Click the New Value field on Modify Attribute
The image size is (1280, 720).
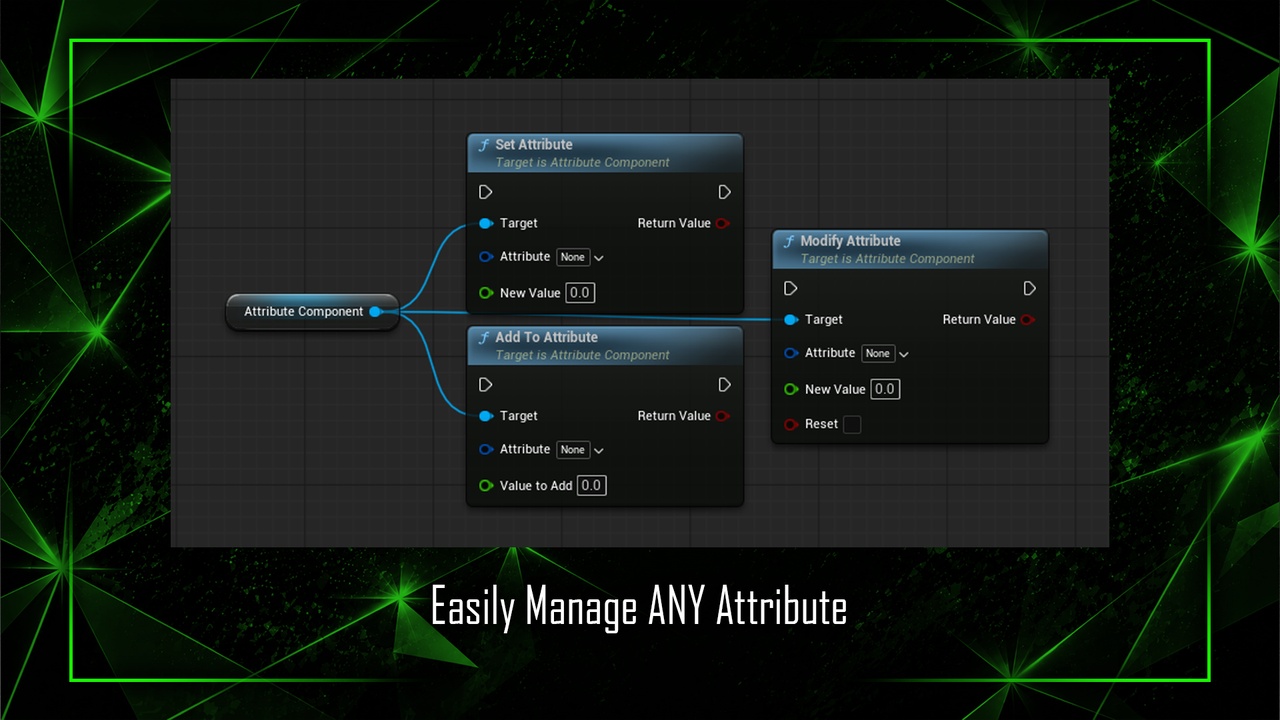tap(885, 389)
